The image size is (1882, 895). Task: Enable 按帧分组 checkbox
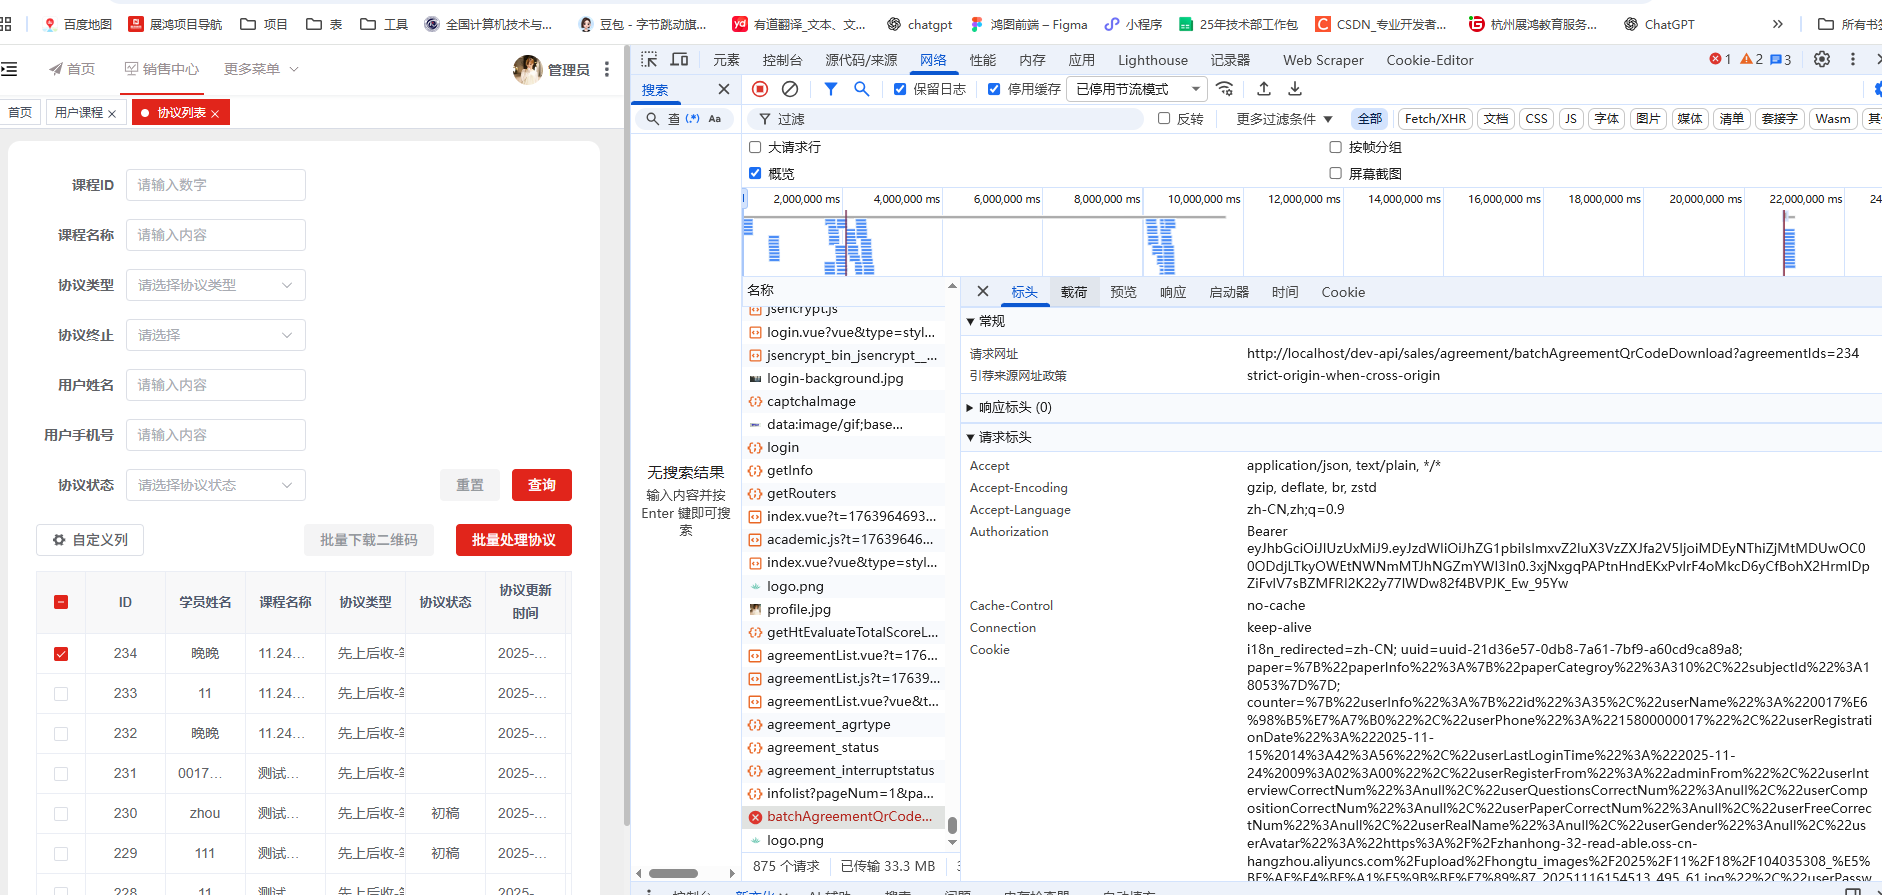point(1335,147)
